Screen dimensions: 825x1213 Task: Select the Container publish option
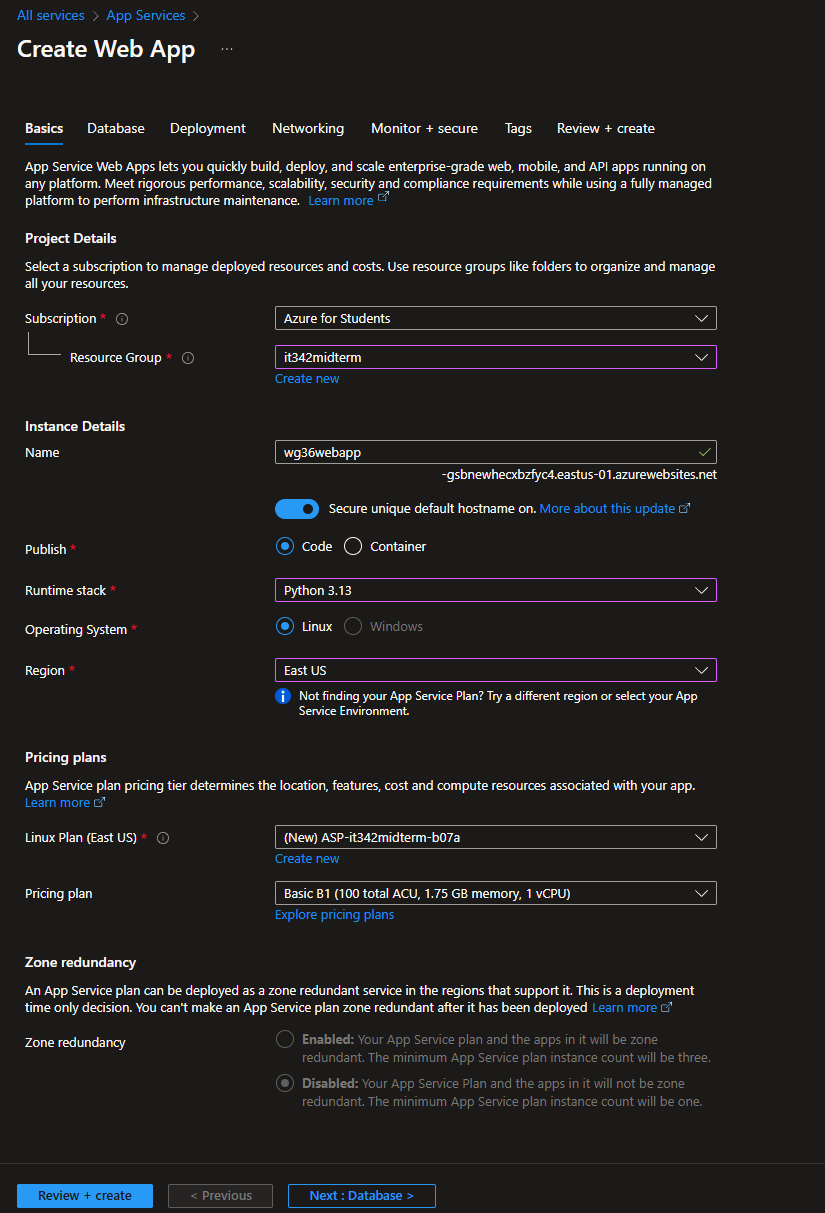coord(353,547)
